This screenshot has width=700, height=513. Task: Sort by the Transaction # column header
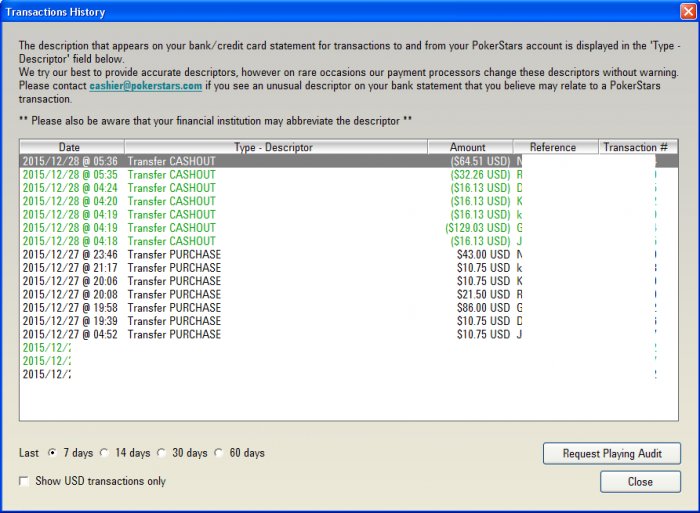(x=638, y=147)
